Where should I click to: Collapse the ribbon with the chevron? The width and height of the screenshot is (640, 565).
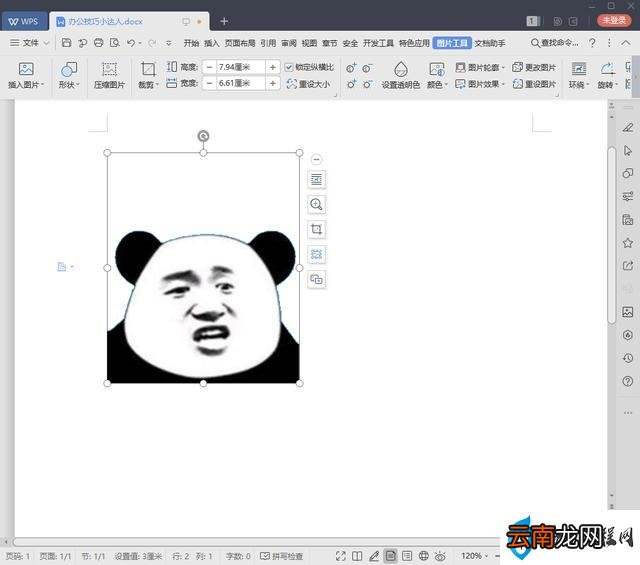[x=626, y=42]
